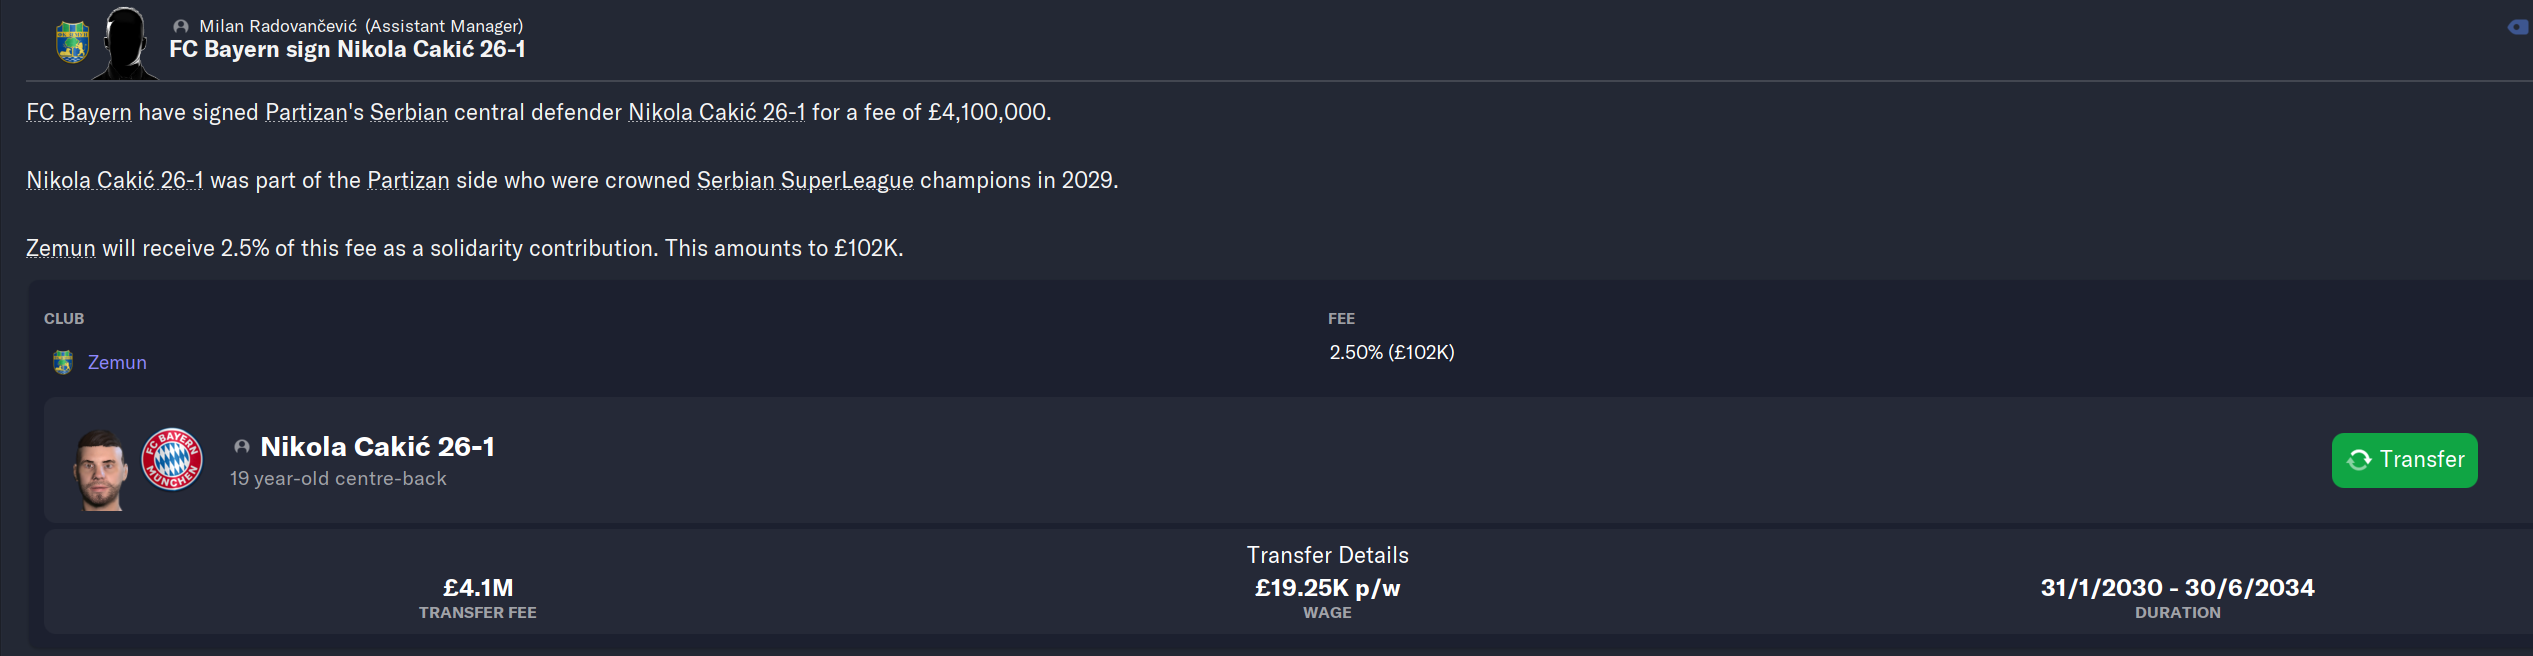2533x656 pixels.
Task: Open the bold Nikola Cakić 26-1 player heading
Action: click(377, 447)
